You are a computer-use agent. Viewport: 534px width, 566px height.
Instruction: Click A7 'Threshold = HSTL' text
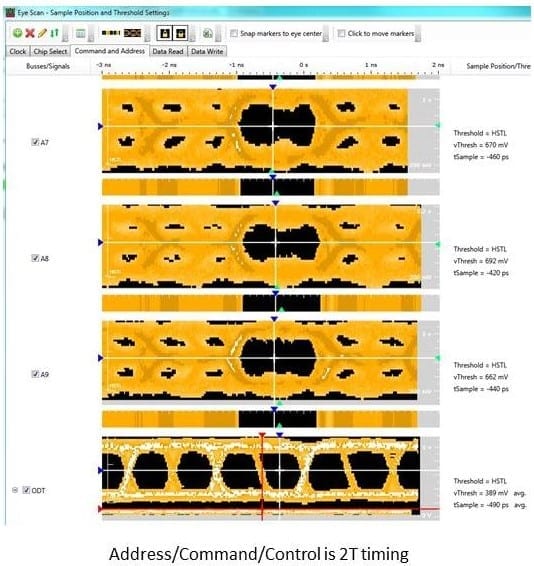pyautogui.click(x=480, y=133)
